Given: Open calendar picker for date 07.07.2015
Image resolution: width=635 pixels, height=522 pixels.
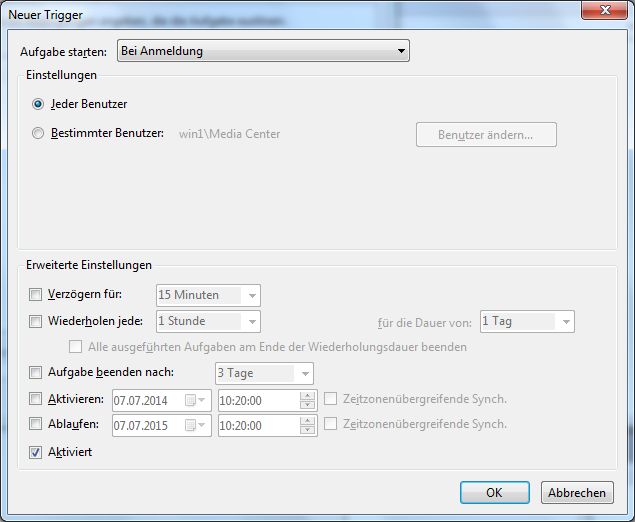Looking at the screenshot, I should [x=195, y=425].
